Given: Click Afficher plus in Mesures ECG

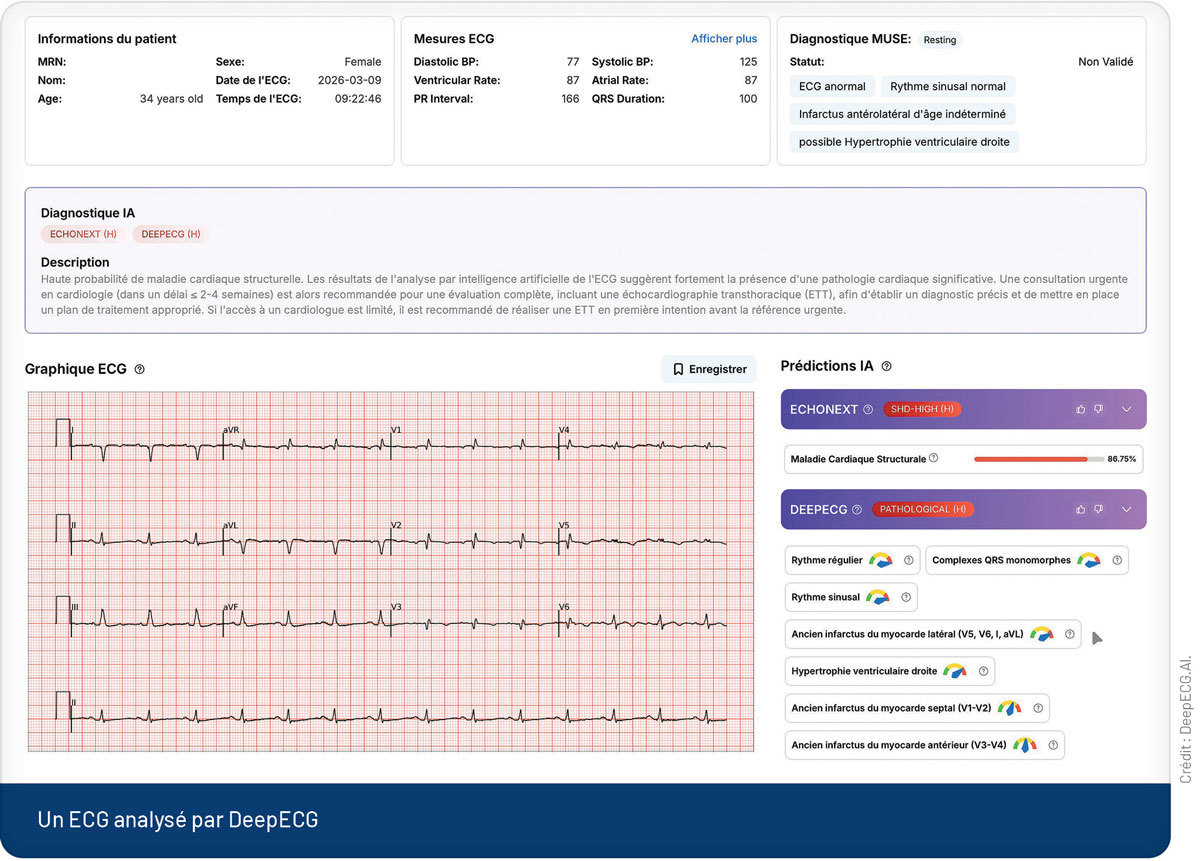Looking at the screenshot, I should coord(724,39).
